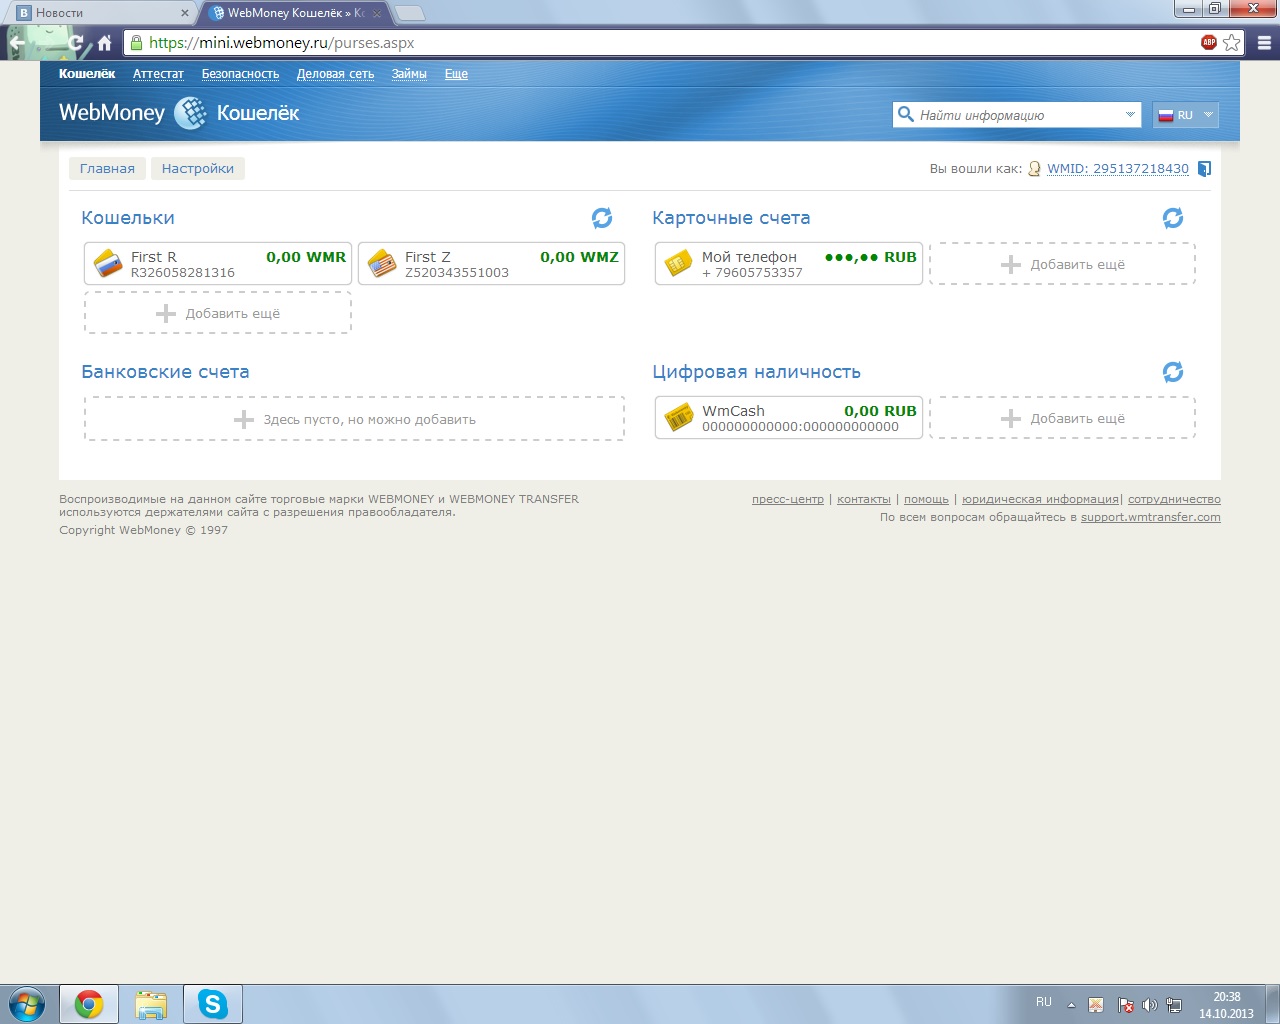Viewport: 1280px width, 1024px height.
Task: Open the сотрудничество footer link
Action: [1174, 499]
